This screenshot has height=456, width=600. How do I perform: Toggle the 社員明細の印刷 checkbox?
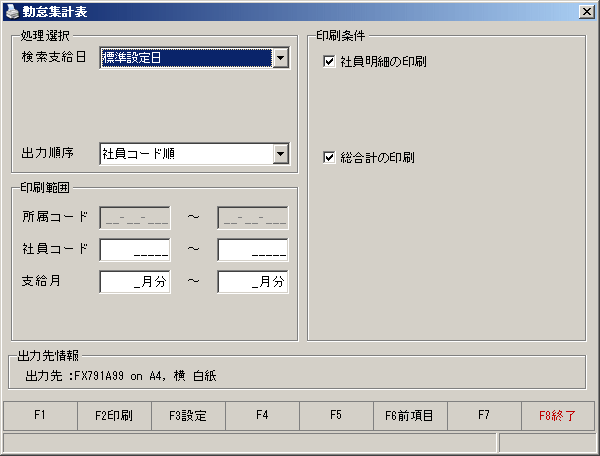point(329,61)
